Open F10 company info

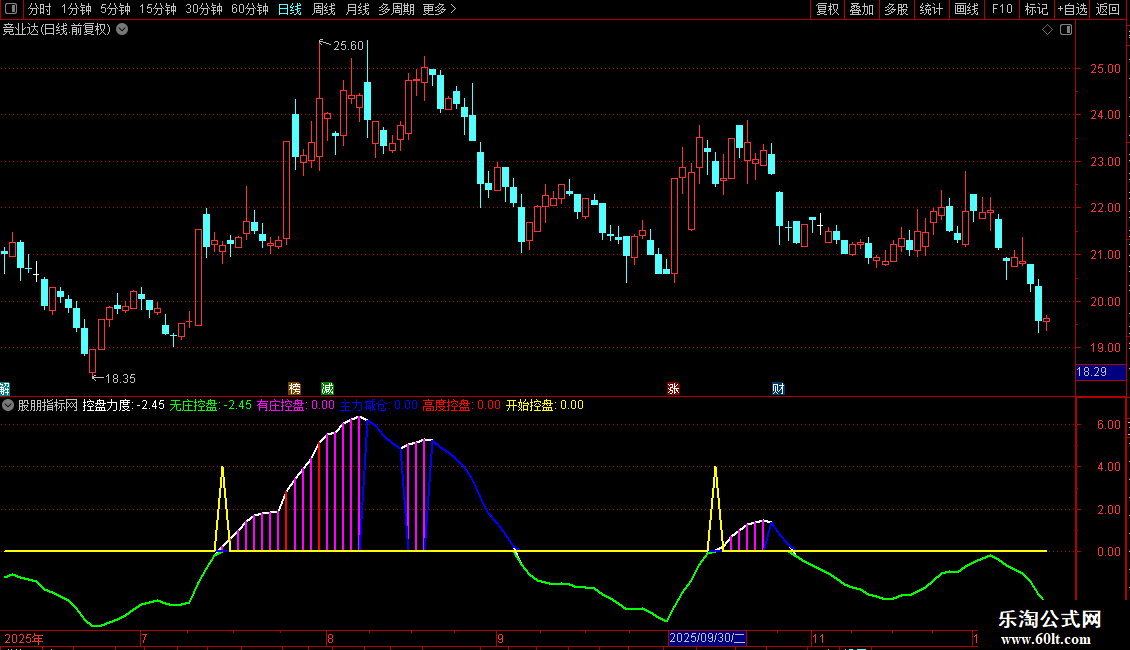(1002, 9)
